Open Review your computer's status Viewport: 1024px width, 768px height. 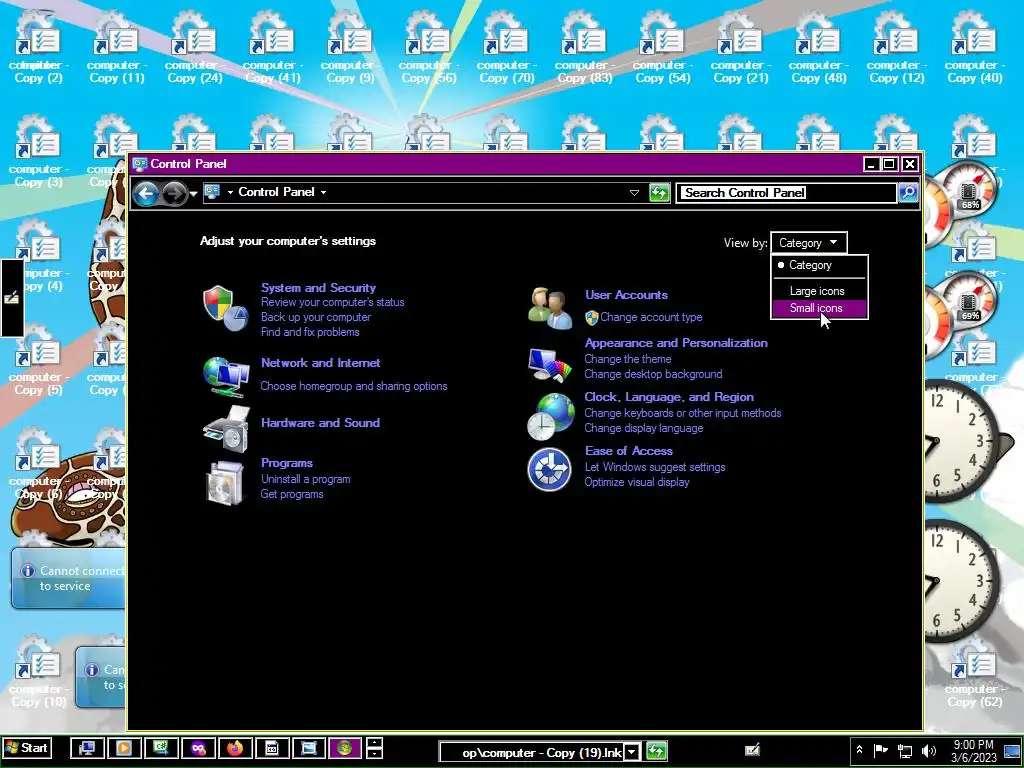[x=332, y=302]
